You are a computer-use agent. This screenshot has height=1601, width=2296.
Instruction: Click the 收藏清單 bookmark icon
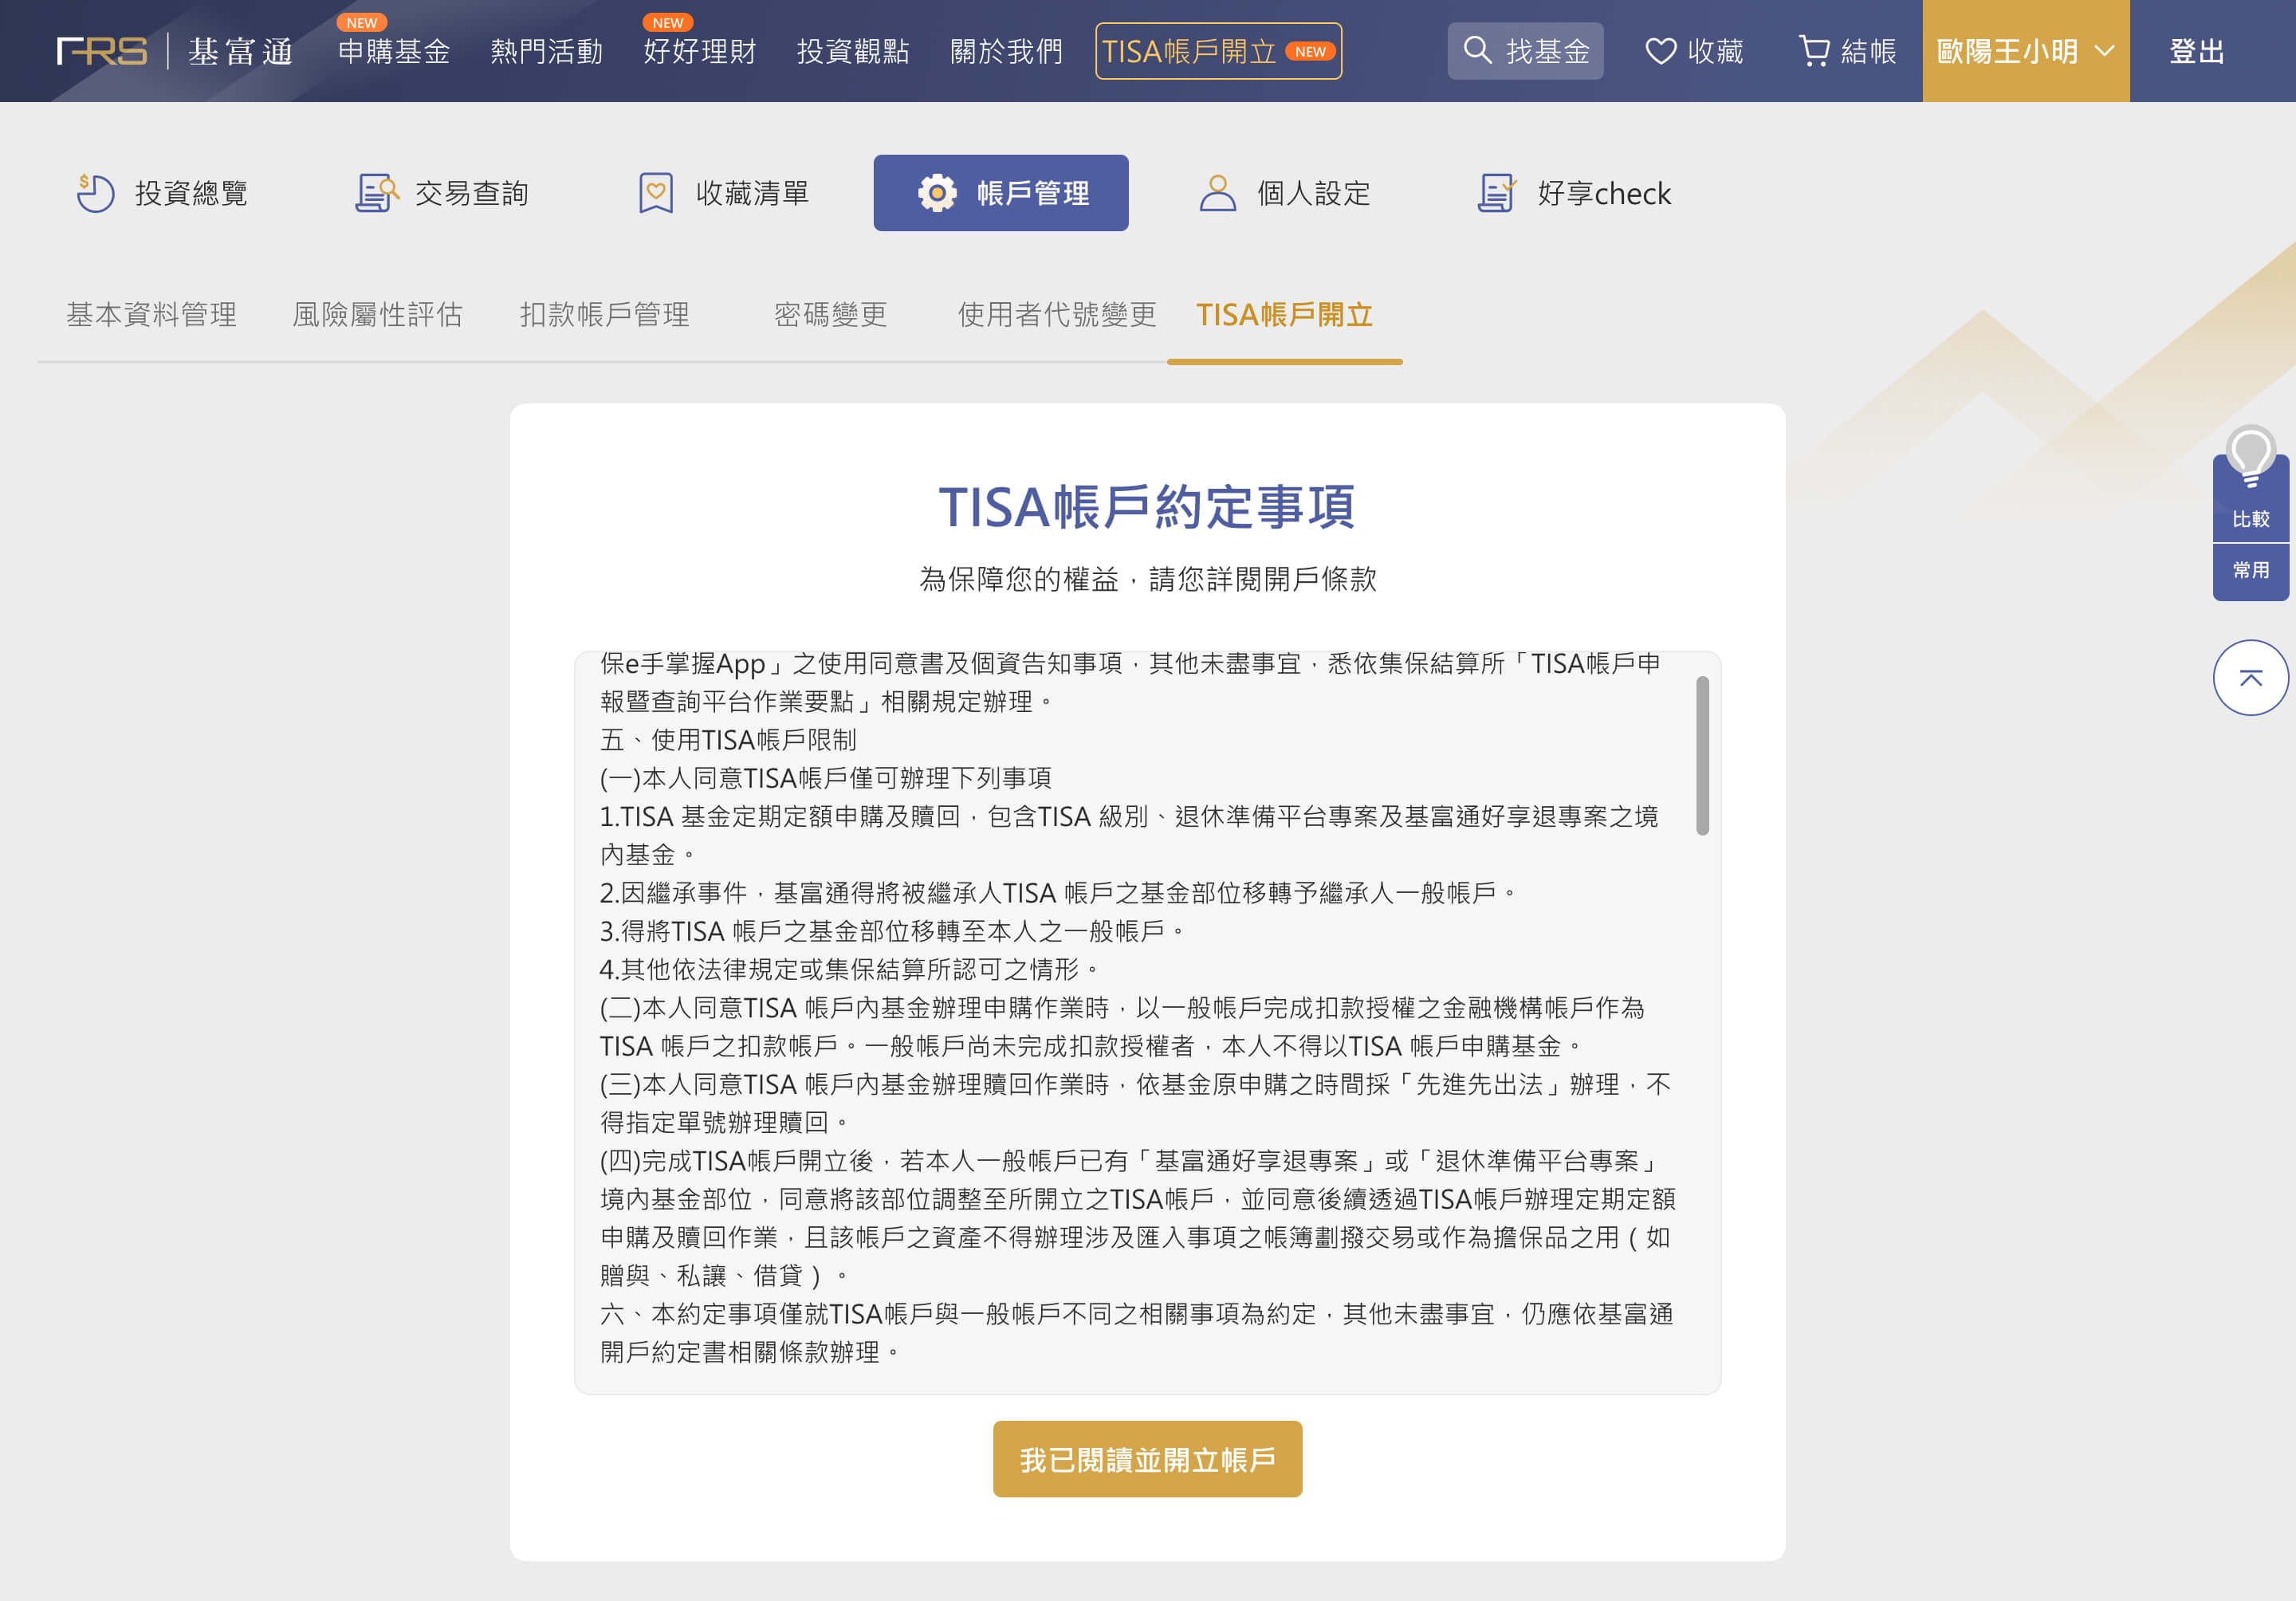pyautogui.click(x=656, y=193)
